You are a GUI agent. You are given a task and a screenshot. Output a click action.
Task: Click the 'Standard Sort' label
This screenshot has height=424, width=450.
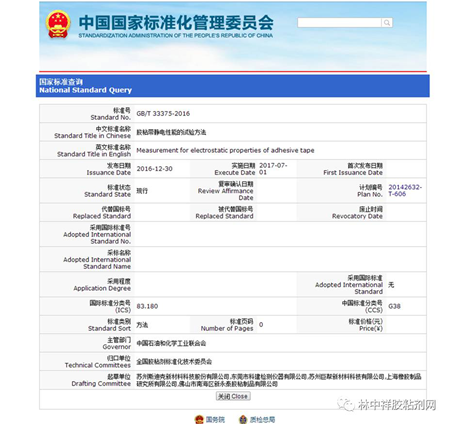click(x=109, y=328)
